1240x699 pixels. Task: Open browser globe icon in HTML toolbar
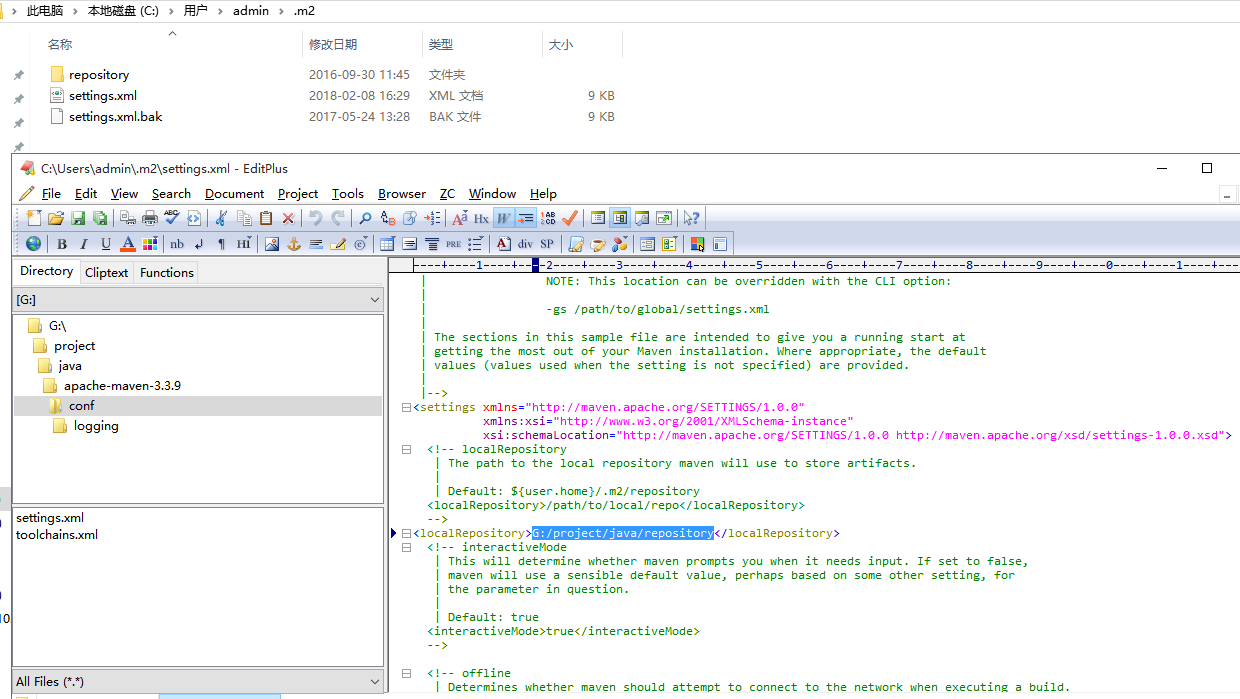[x=34, y=244]
